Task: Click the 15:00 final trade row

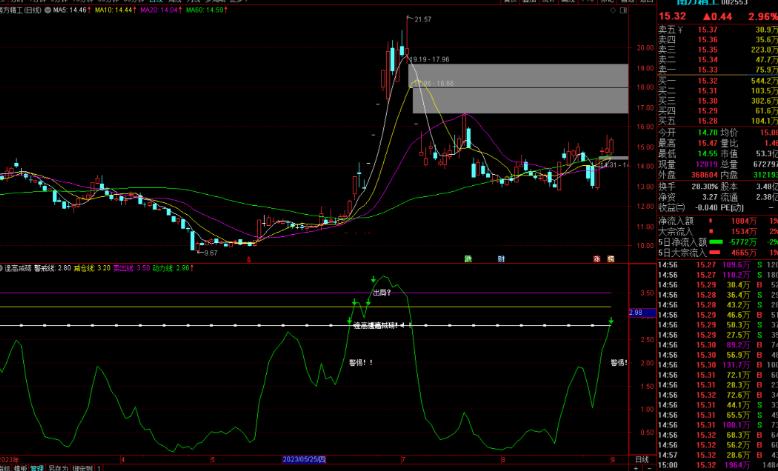Action: (x=718, y=465)
